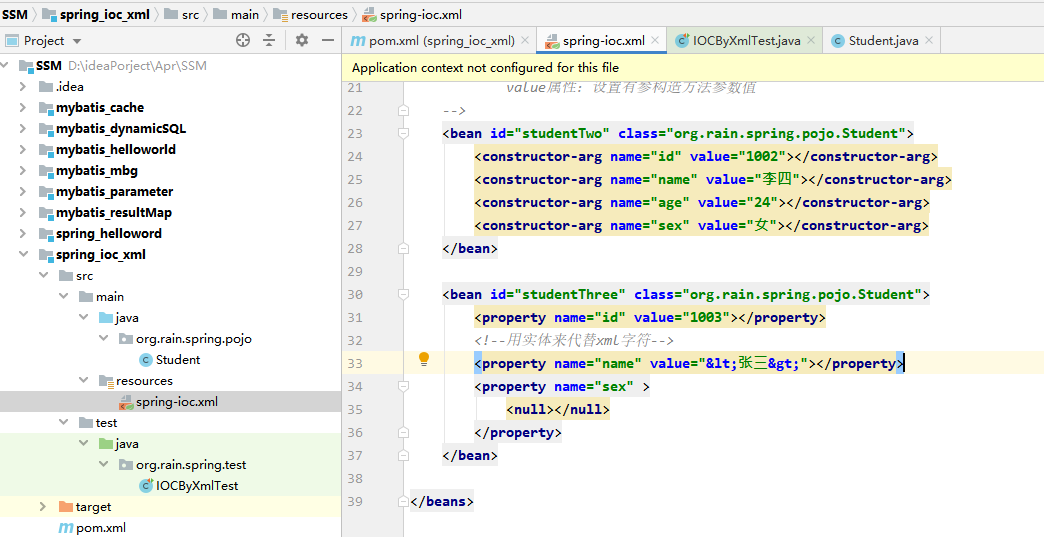The image size is (1044, 537).
Task: Click the spring-ioc.xml breadcrumb
Action: [x=412, y=15]
